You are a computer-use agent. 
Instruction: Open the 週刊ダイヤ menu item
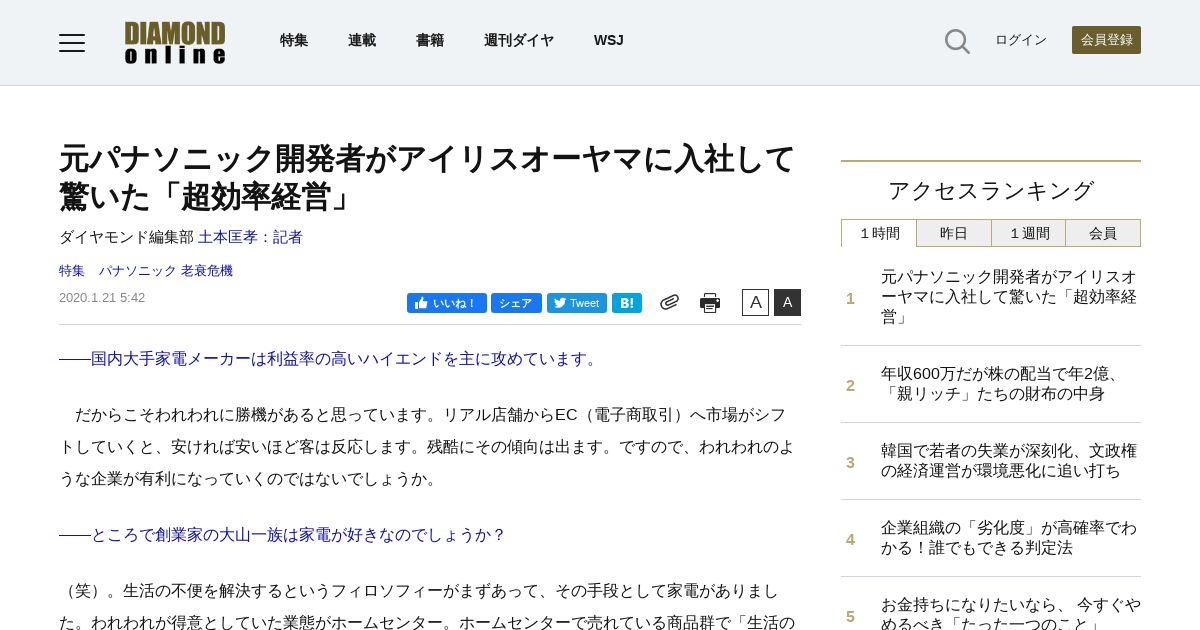[519, 40]
